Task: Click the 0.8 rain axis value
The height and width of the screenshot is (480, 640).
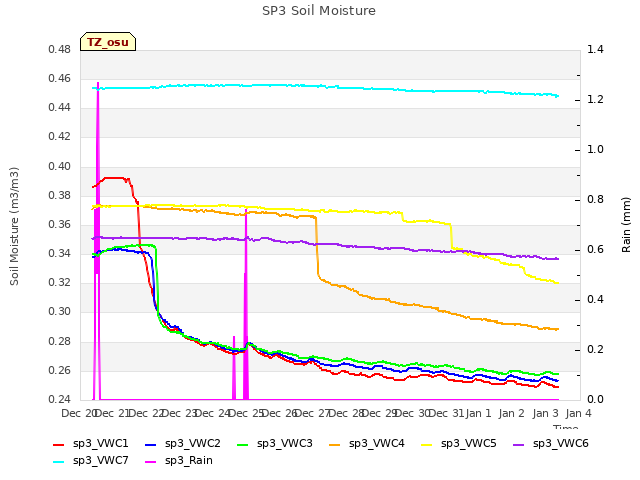Action: [x=596, y=200]
